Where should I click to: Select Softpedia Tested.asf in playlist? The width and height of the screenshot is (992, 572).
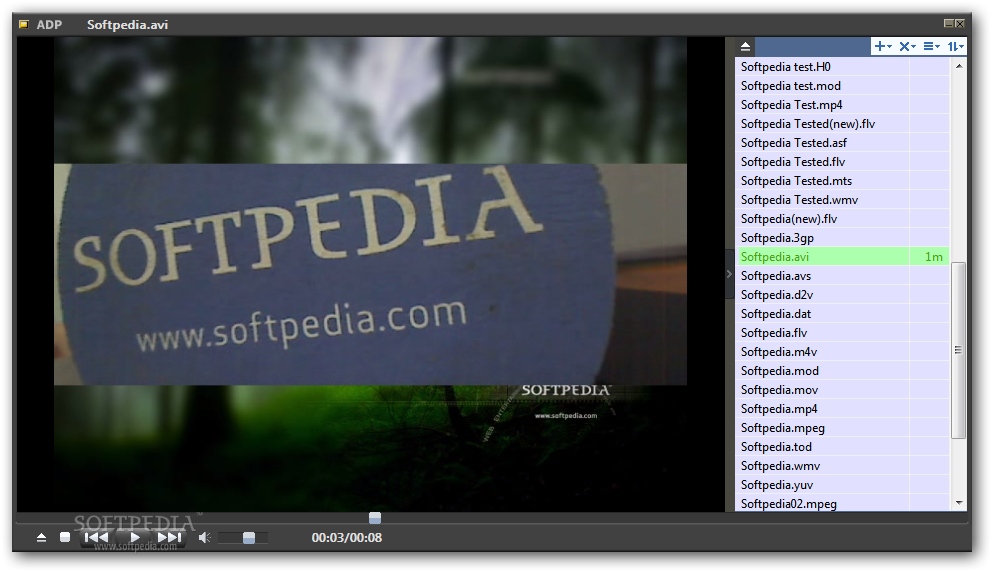[x=841, y=142]
